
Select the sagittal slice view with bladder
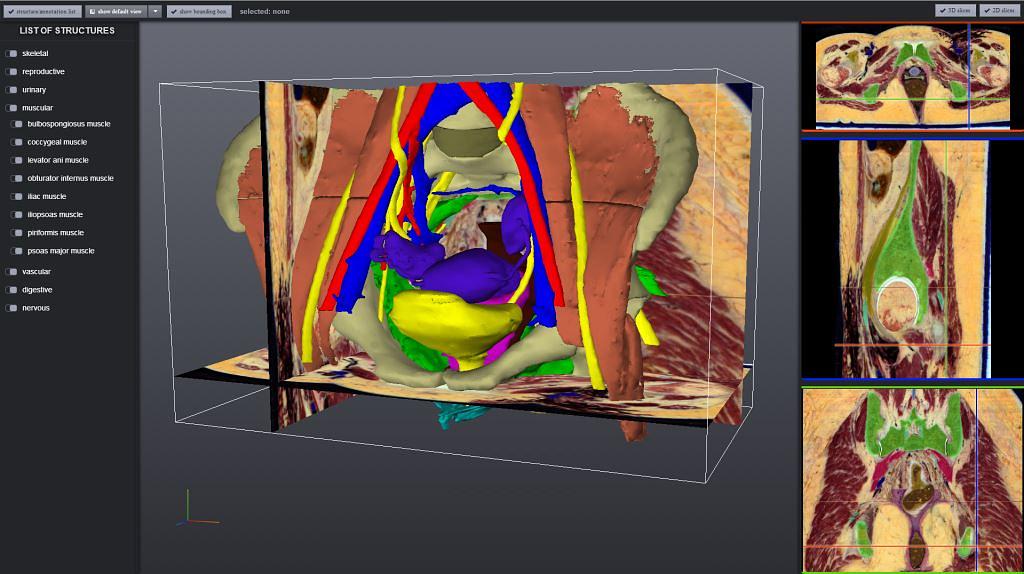pyautogui.click(x=911, y=258)
